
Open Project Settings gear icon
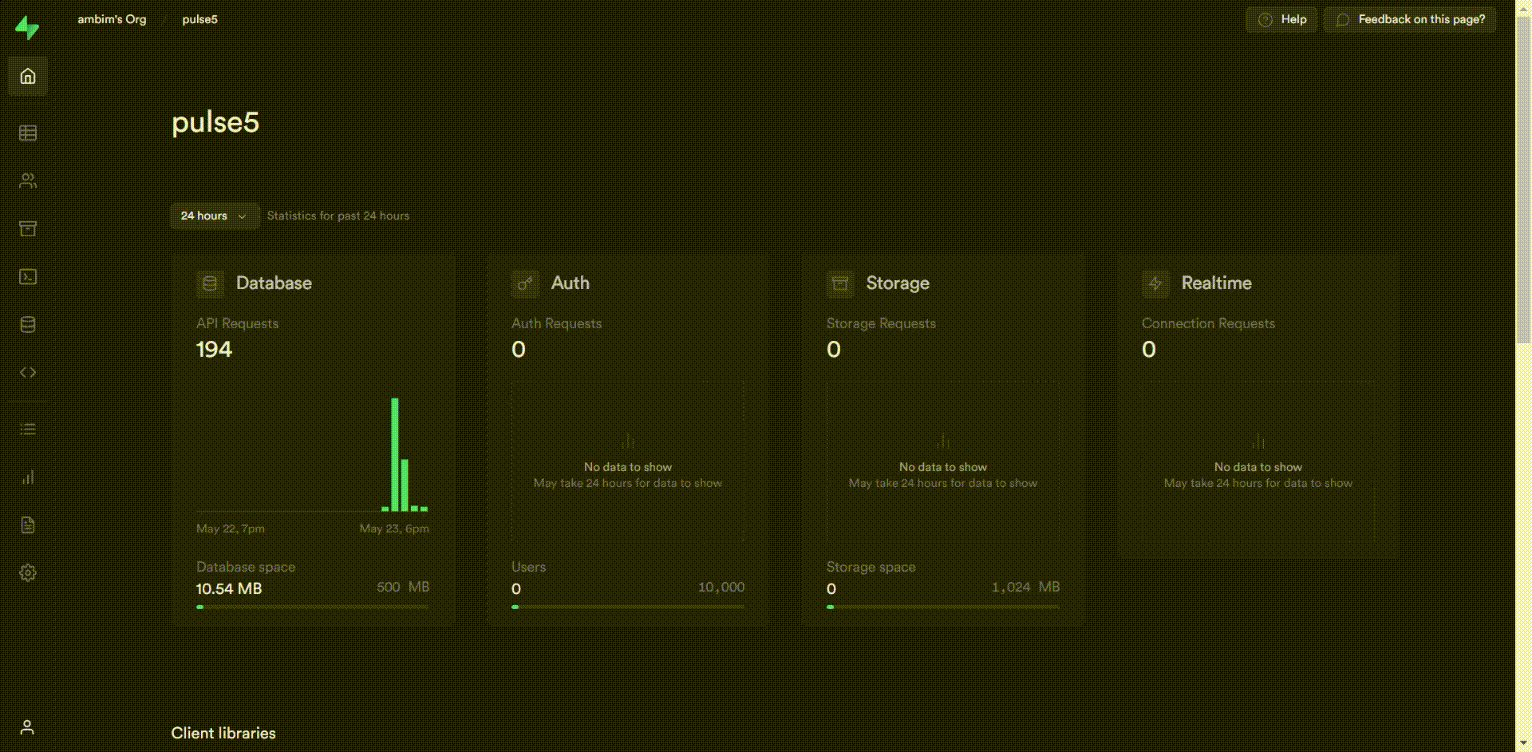(28, 573)
